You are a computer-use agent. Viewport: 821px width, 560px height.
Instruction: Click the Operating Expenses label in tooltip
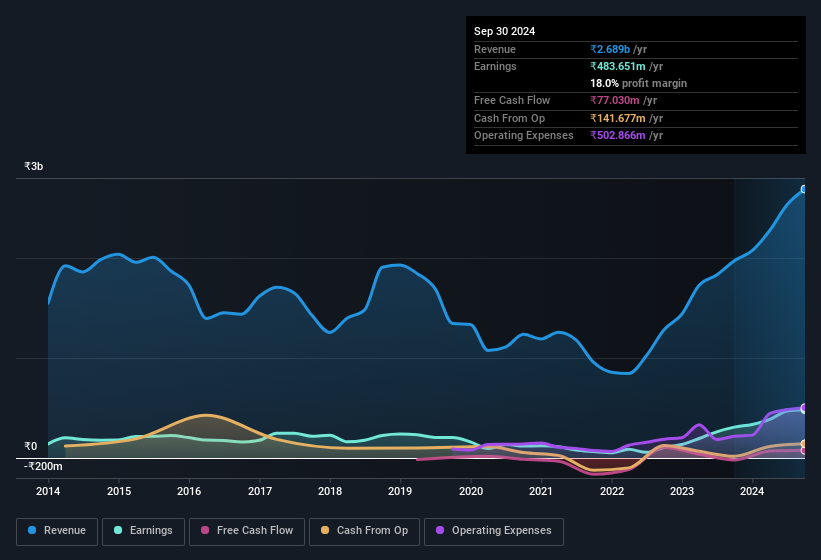click(x=524, y=136)
